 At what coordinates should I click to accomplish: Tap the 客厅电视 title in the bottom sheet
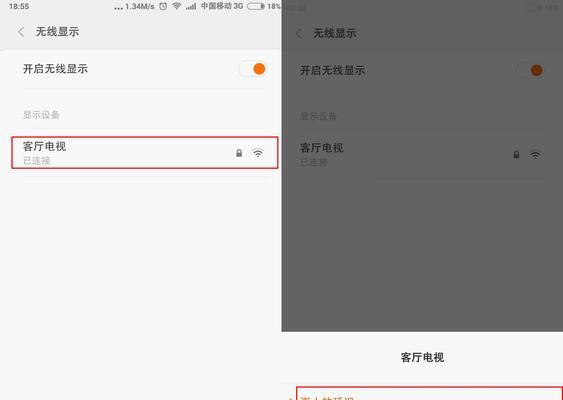pos(422,357)
